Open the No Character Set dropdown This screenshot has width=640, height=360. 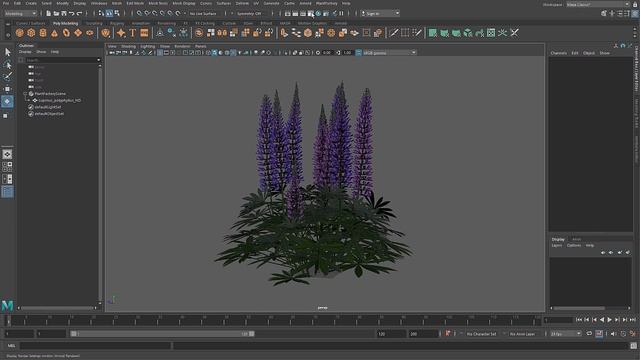coord(481,334)
